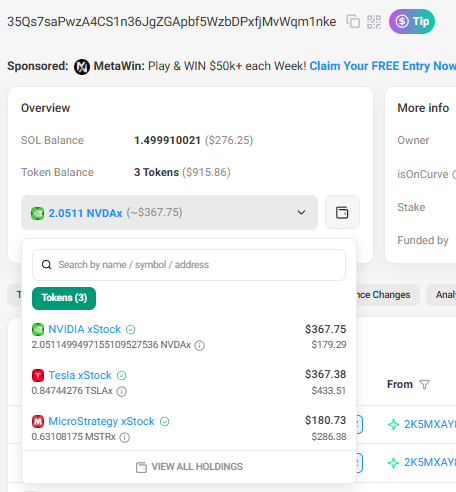Open the From column filter icon

tap(425, 385)
